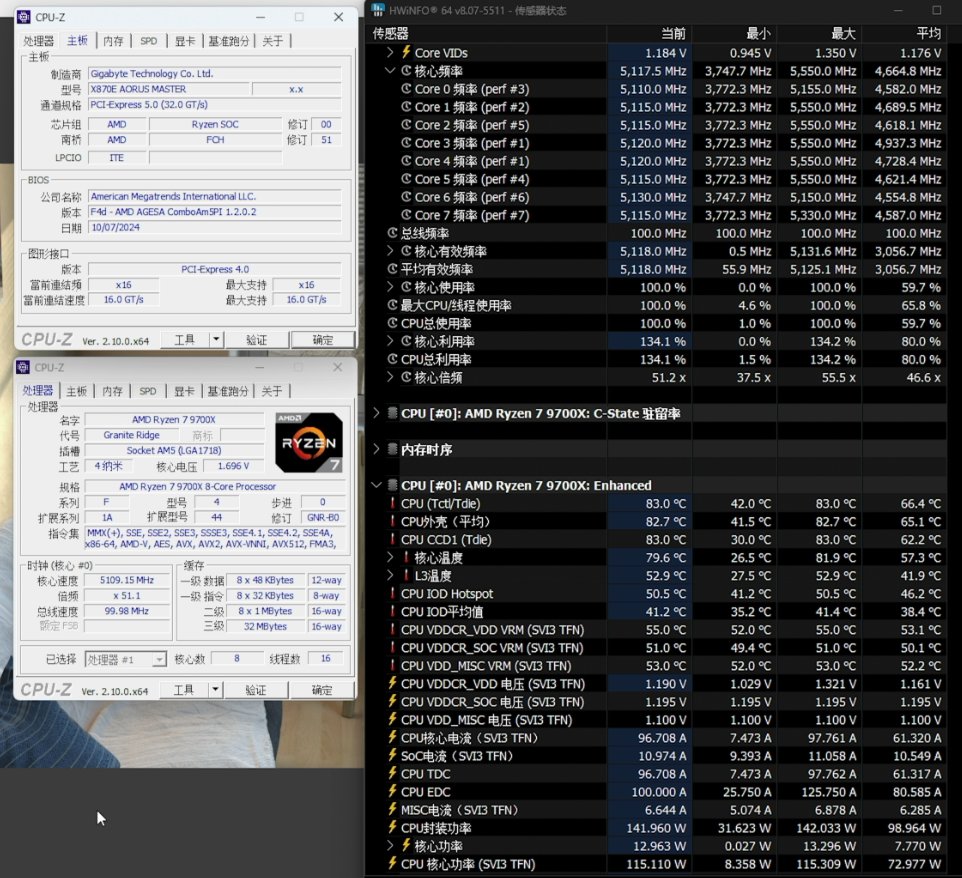962x878 pixels.
Task: Switch to 内存 tab in top CPU-Z
Action: pos(113,41)
